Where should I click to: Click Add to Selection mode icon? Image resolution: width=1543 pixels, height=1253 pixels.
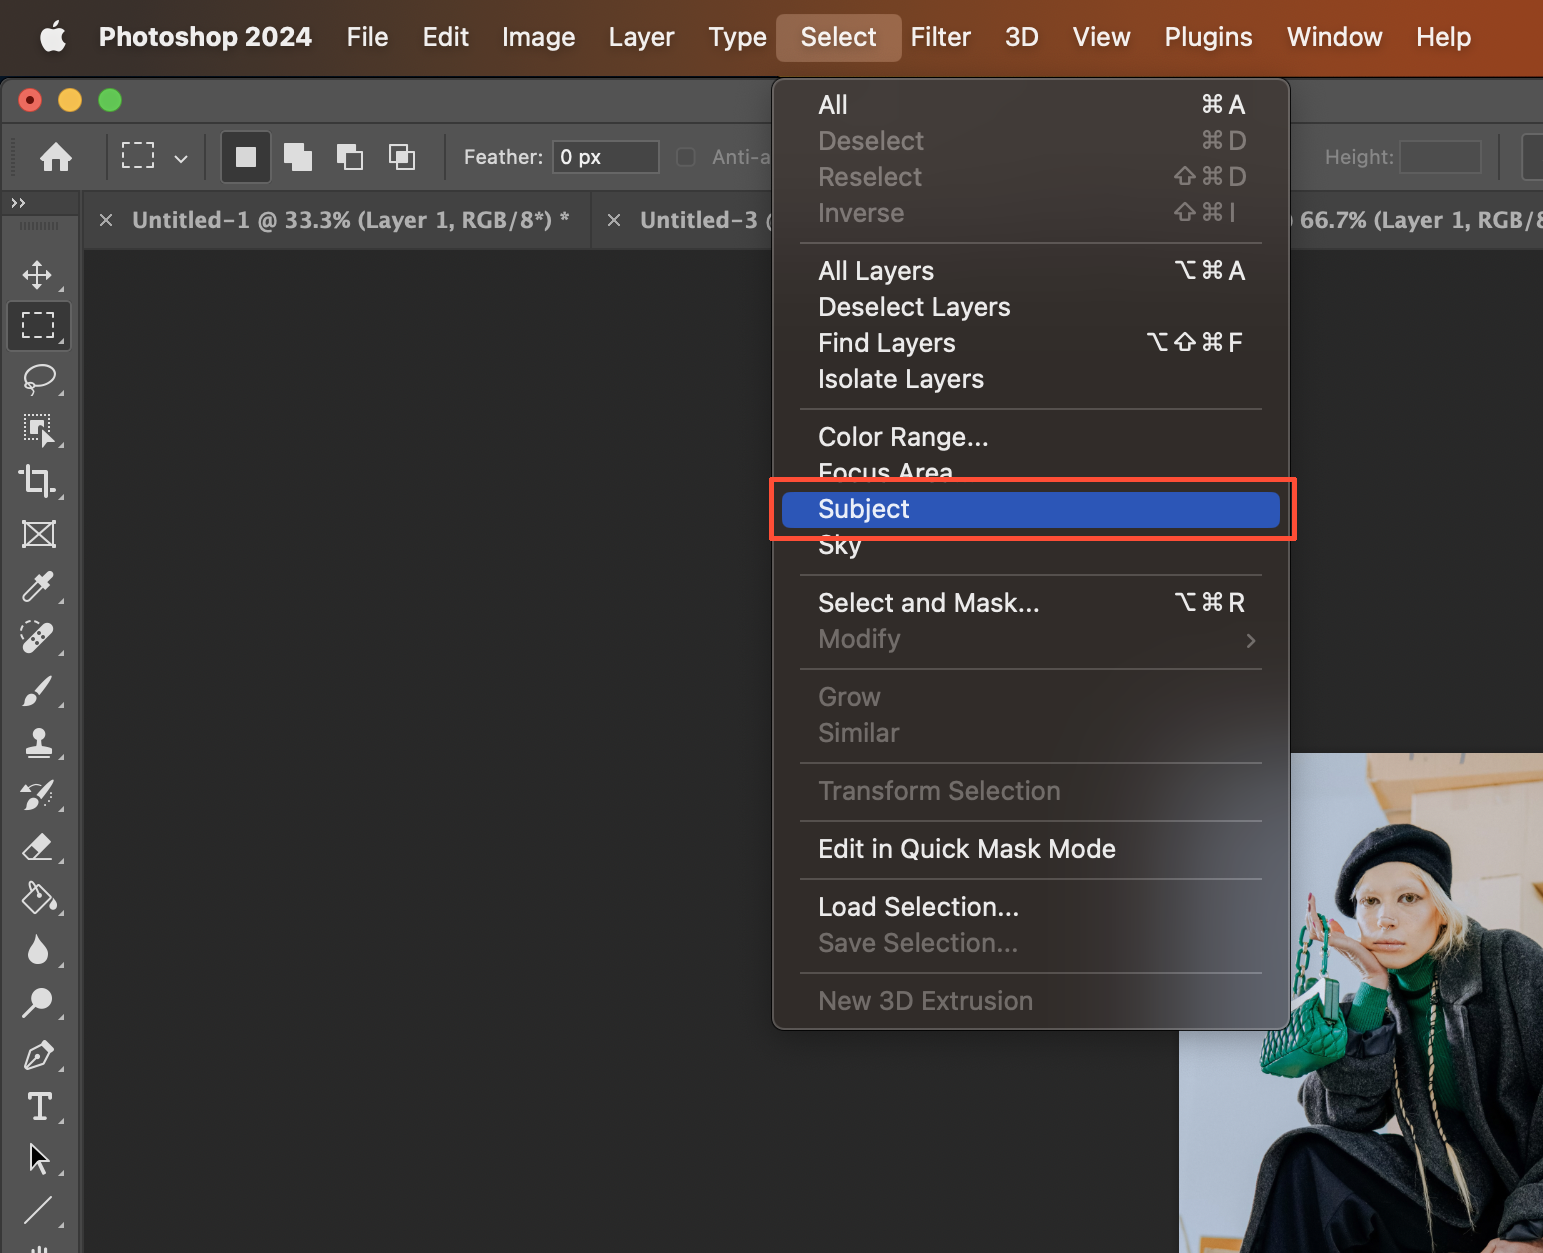tap(298, 157)
